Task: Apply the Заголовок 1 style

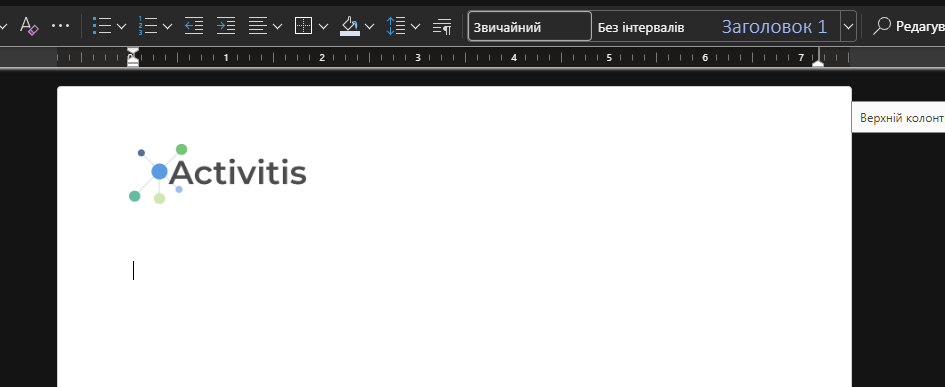Action: tap(774, 27)
